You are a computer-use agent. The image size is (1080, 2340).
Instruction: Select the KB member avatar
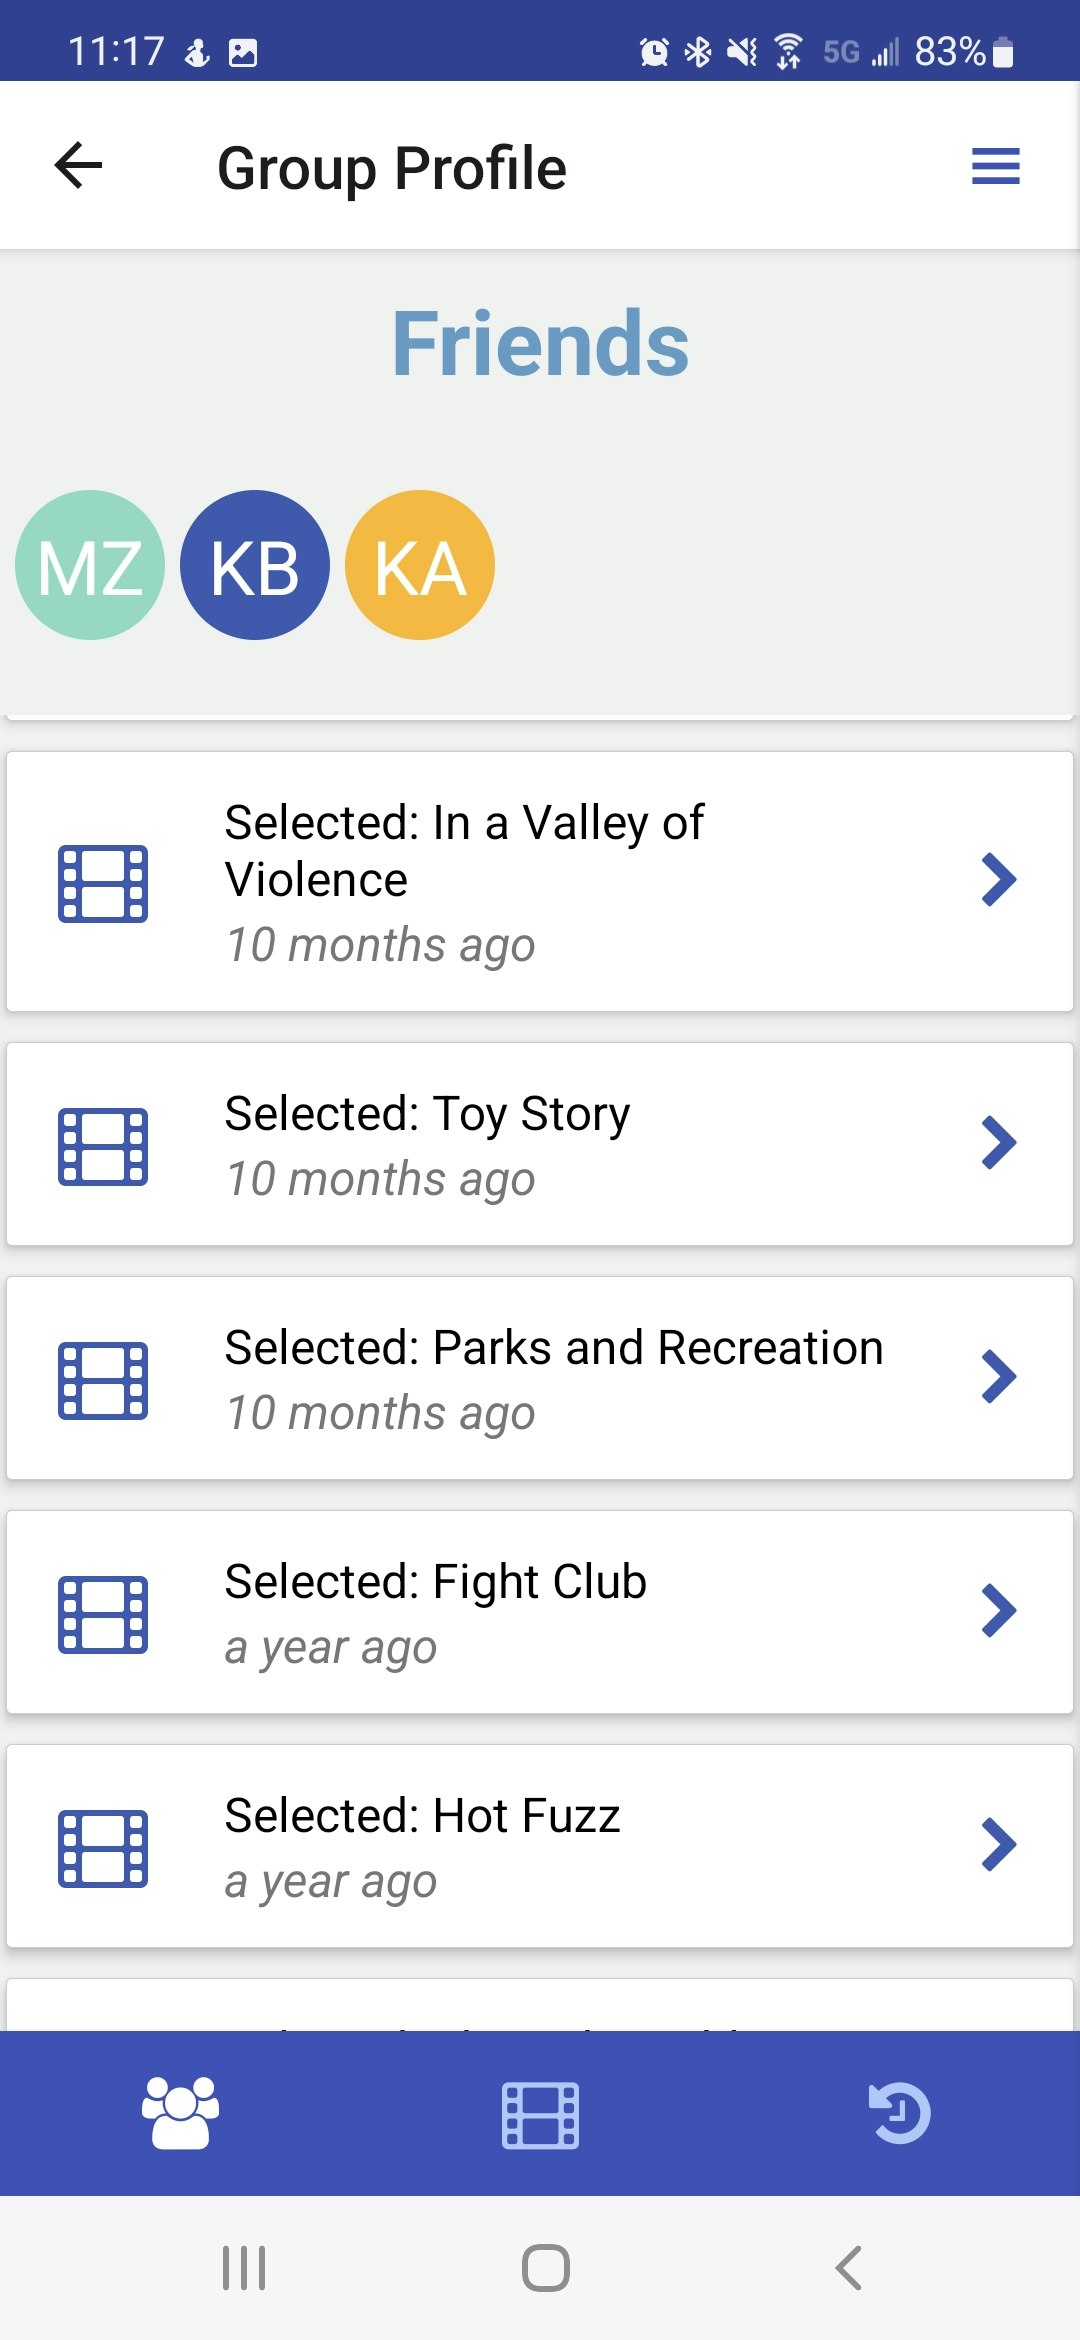point(255,565)
